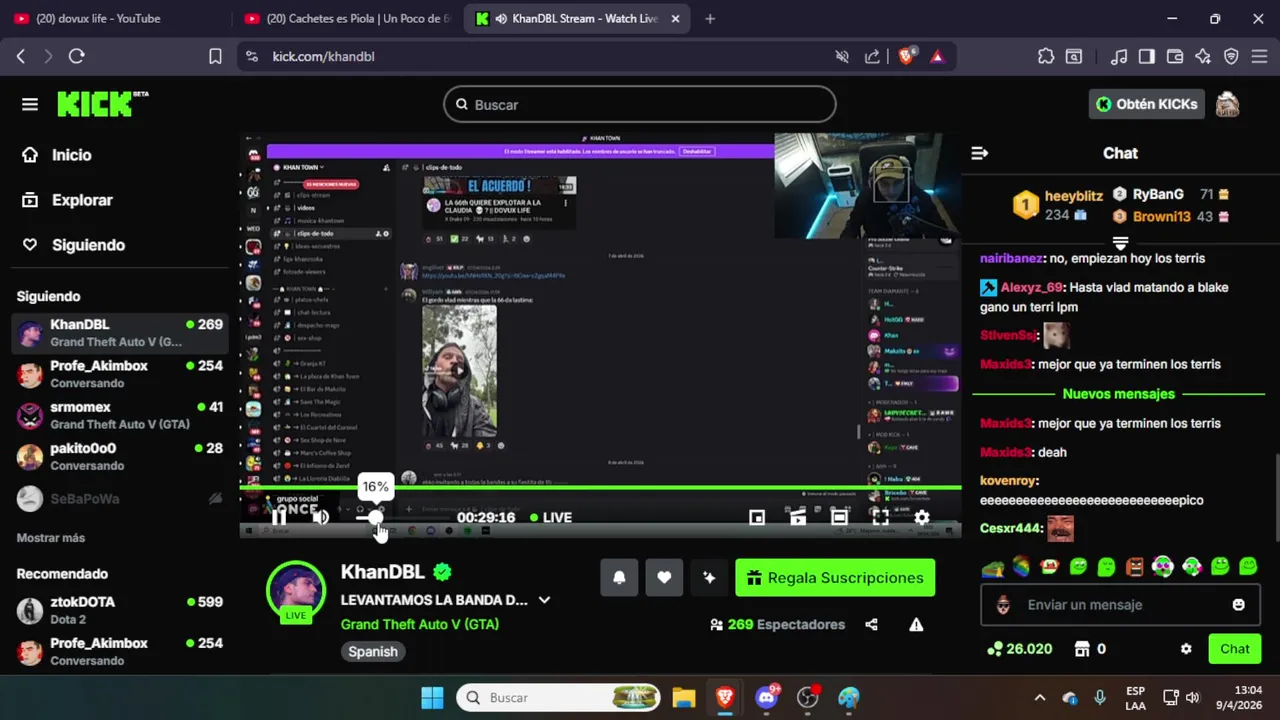Open the Grand Theft Auto V category link

(420, 624)
